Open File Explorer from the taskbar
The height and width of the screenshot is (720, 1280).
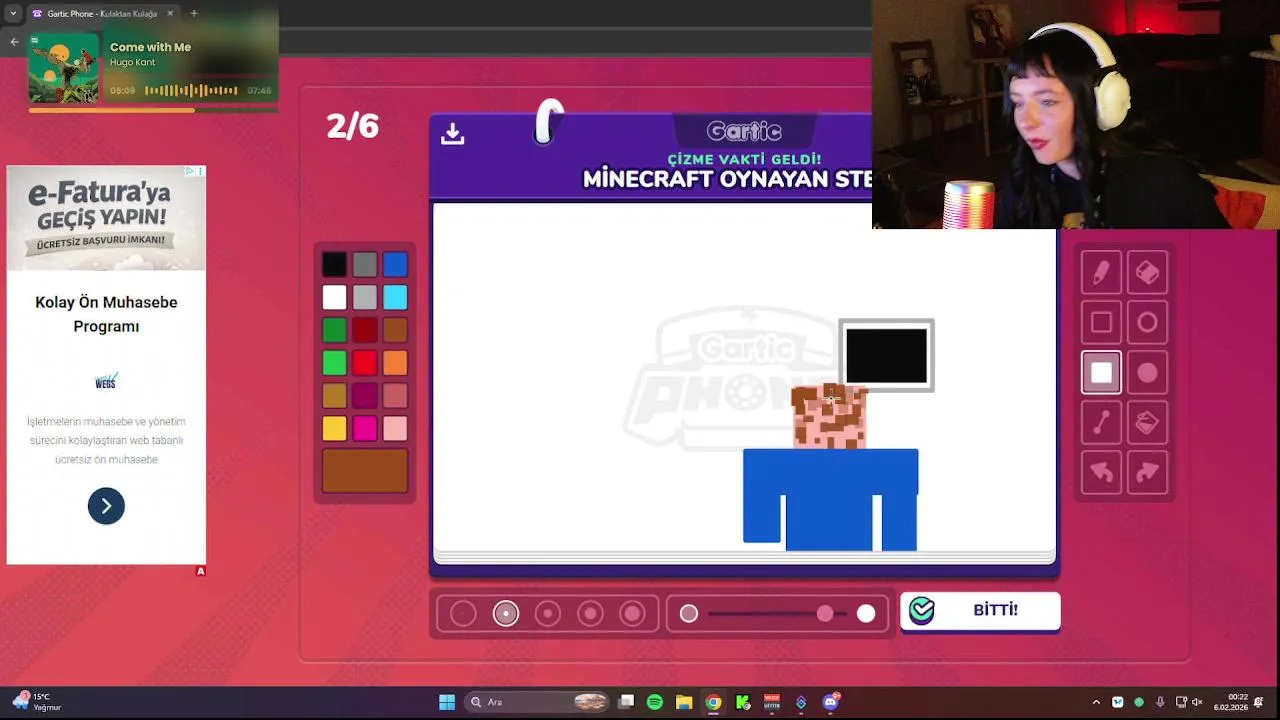pyautogui.click(x=684, y=702)
